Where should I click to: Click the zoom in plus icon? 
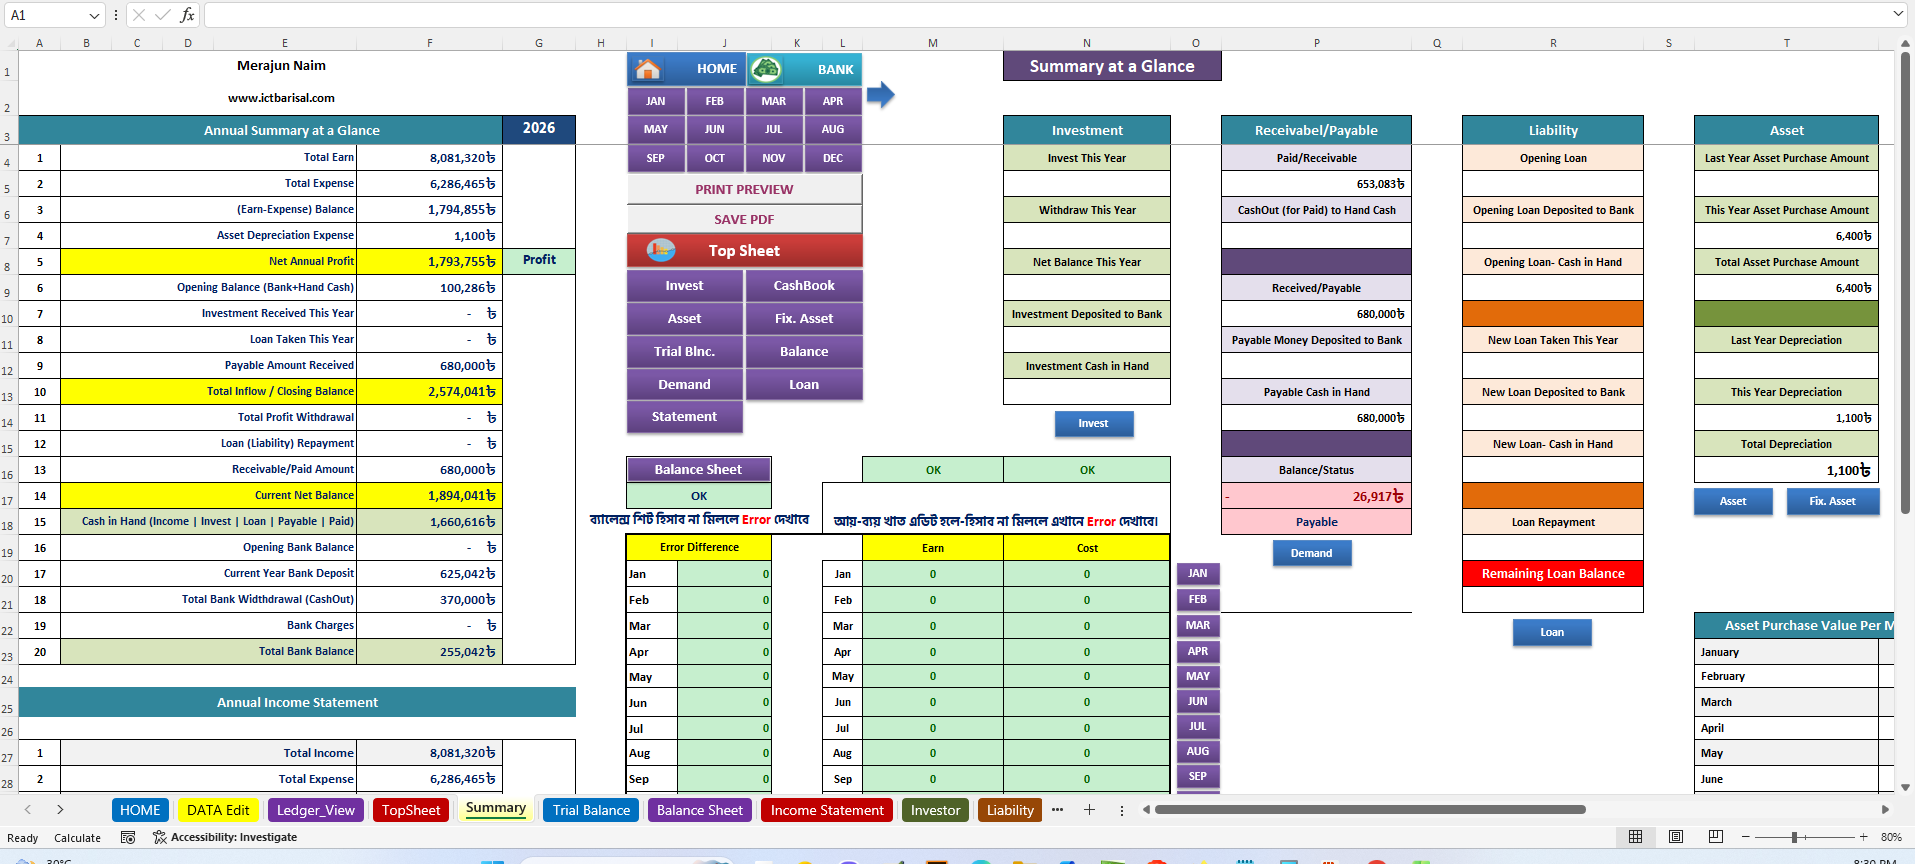coord(1863,837)
